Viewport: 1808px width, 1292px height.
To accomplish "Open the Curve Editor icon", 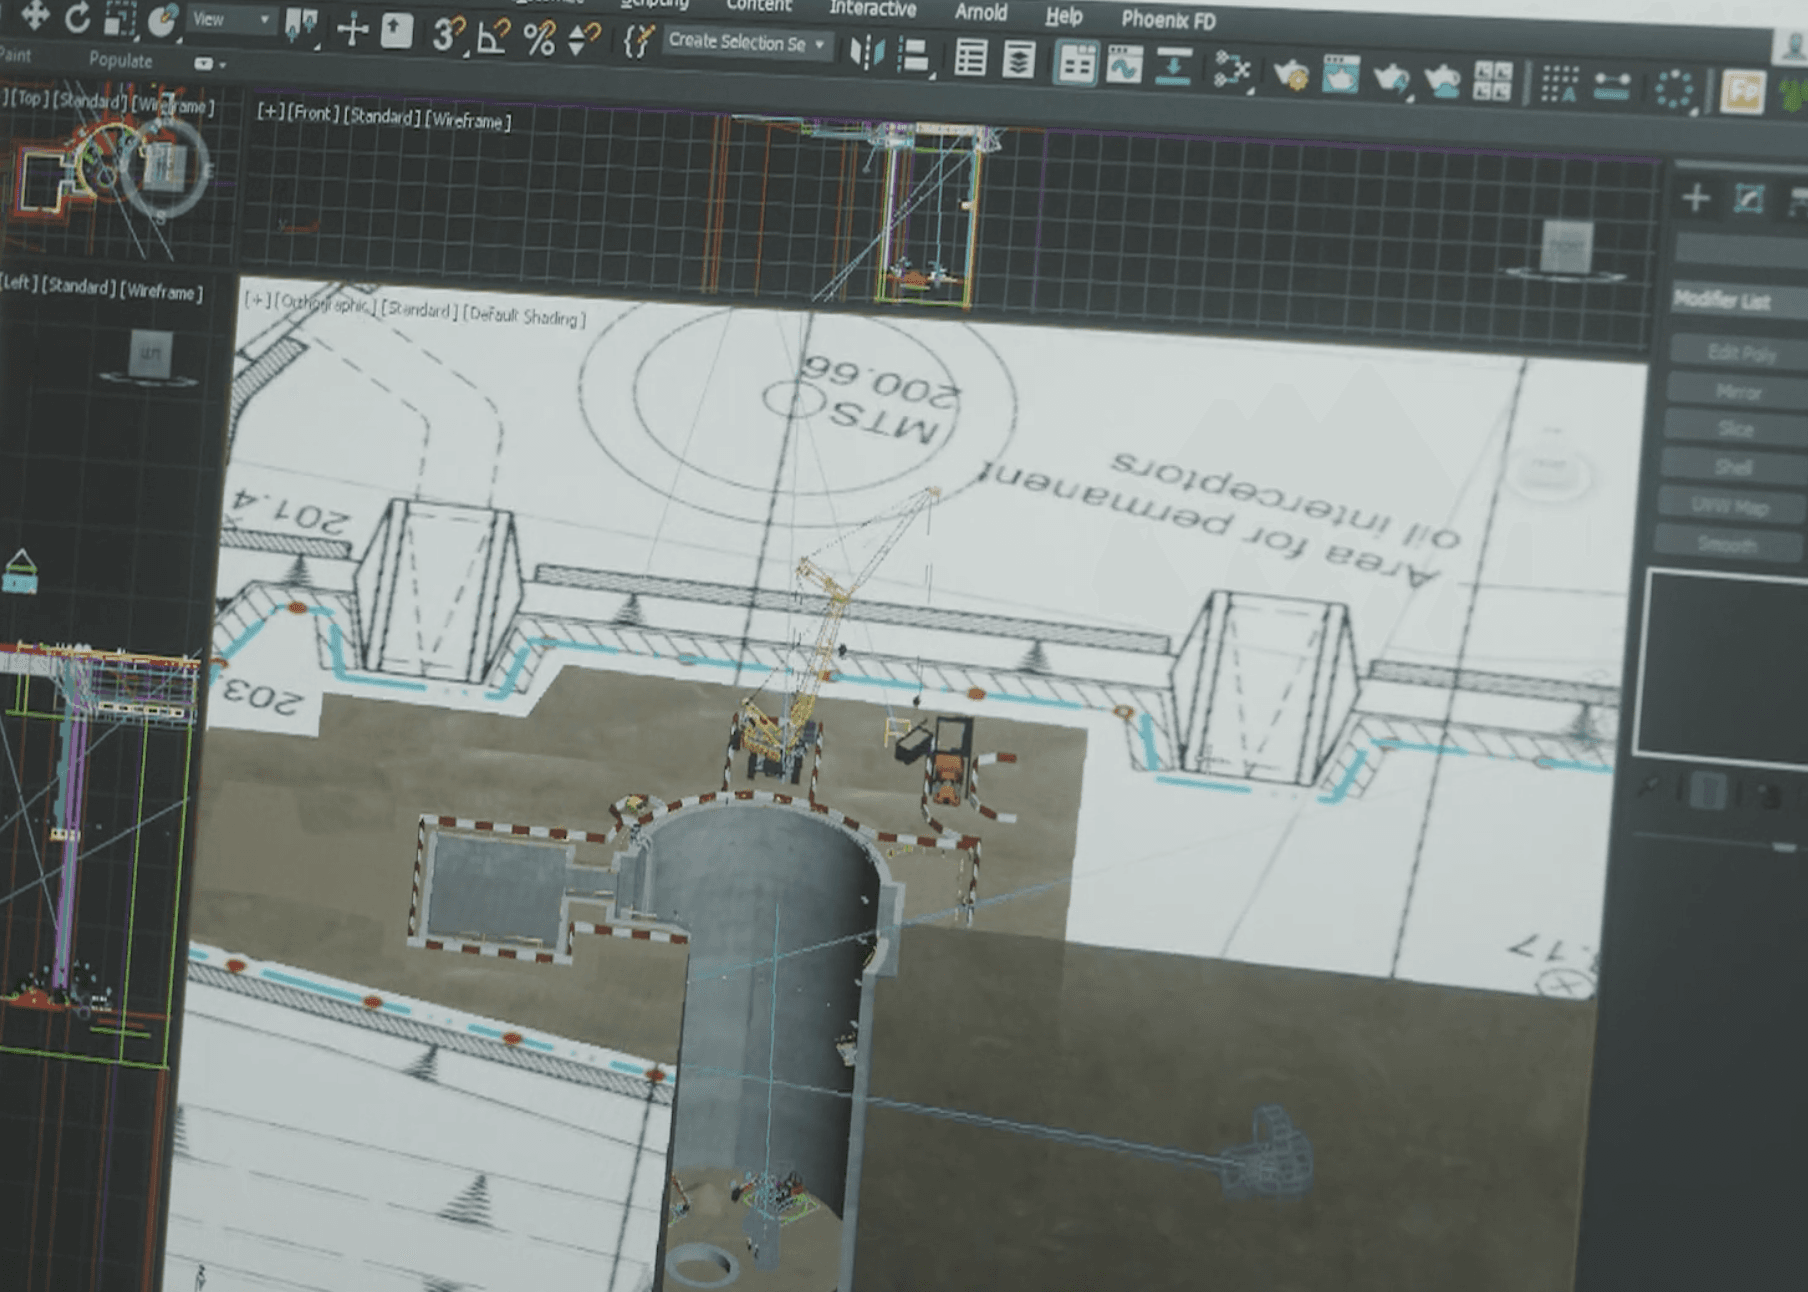I will (1124, 65).
